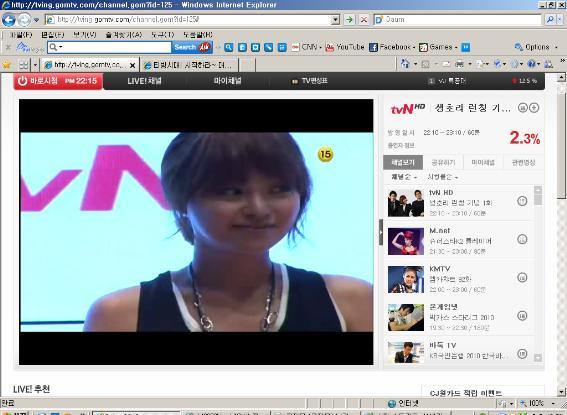
Task: Open the Games toolbar dropdown
Action: click(x=439, y=47)
